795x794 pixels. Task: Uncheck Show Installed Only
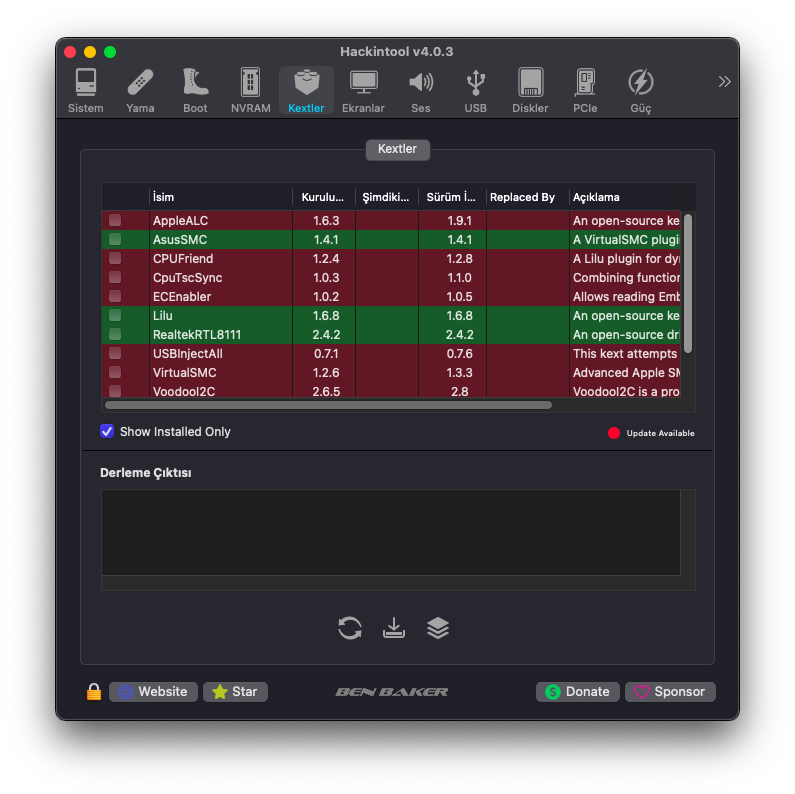tap(107, 431)
